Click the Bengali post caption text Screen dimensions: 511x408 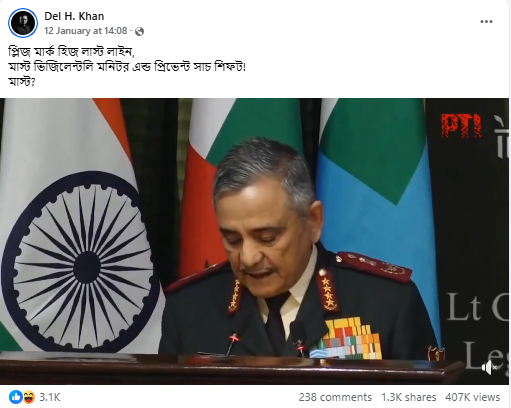pos(127,67)
